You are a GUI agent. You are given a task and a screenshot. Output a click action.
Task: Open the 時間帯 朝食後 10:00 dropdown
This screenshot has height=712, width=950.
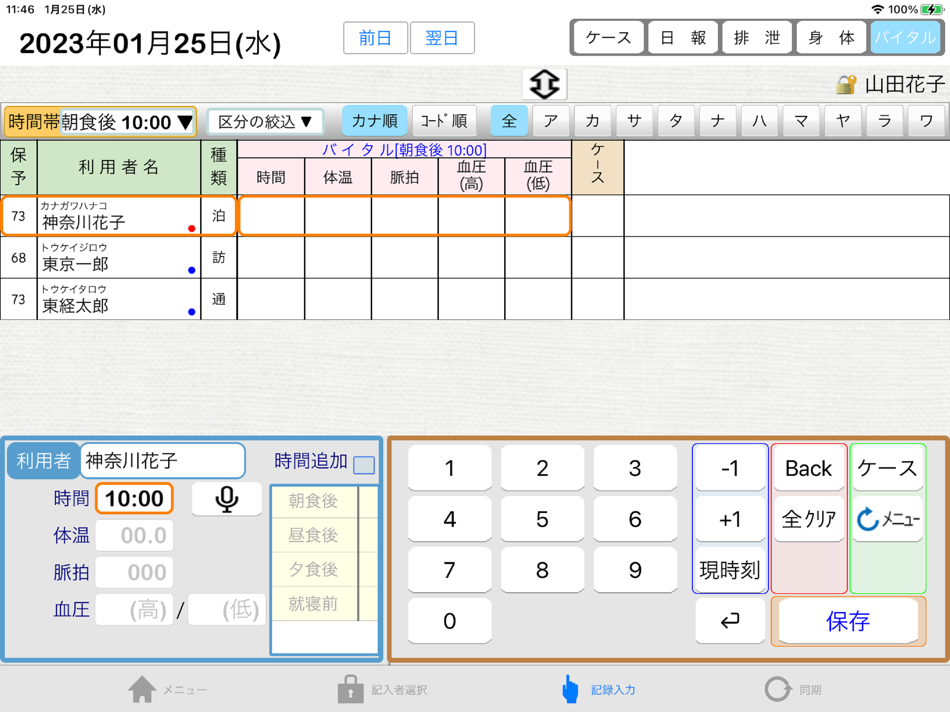tap(100, 119)
